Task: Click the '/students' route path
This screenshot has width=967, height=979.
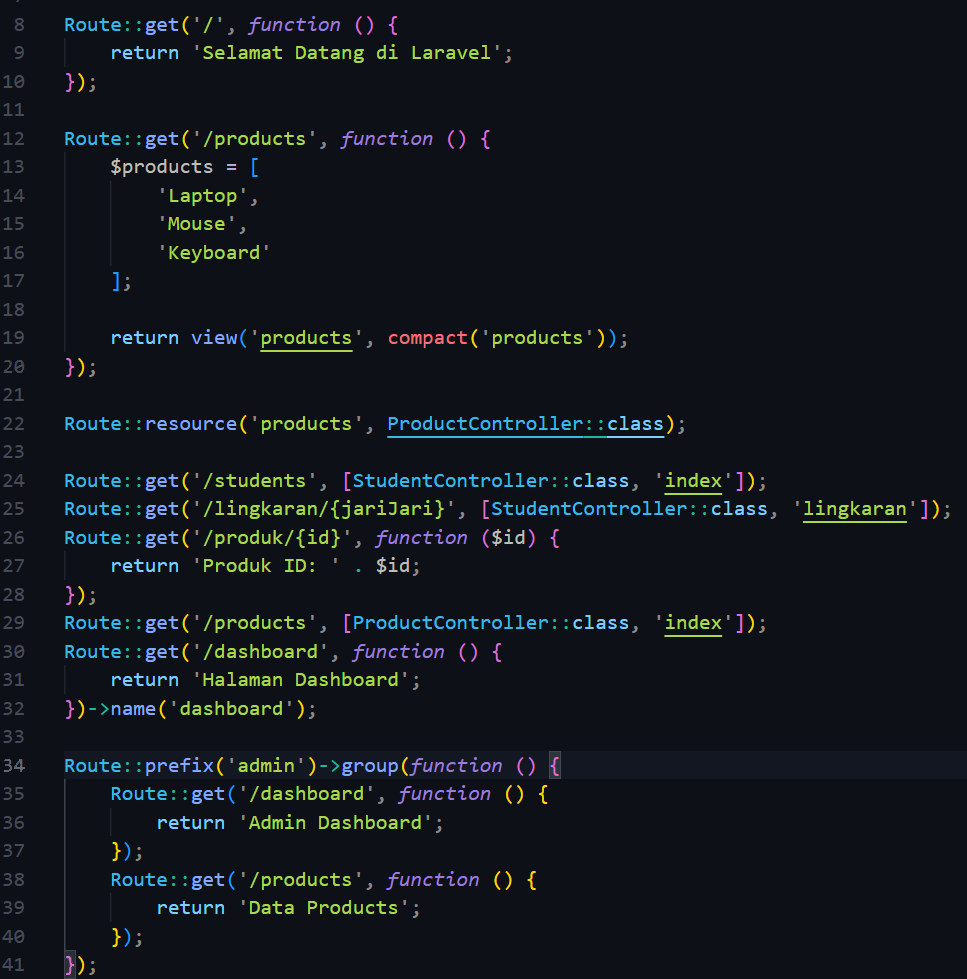Action: coord(254,481)
